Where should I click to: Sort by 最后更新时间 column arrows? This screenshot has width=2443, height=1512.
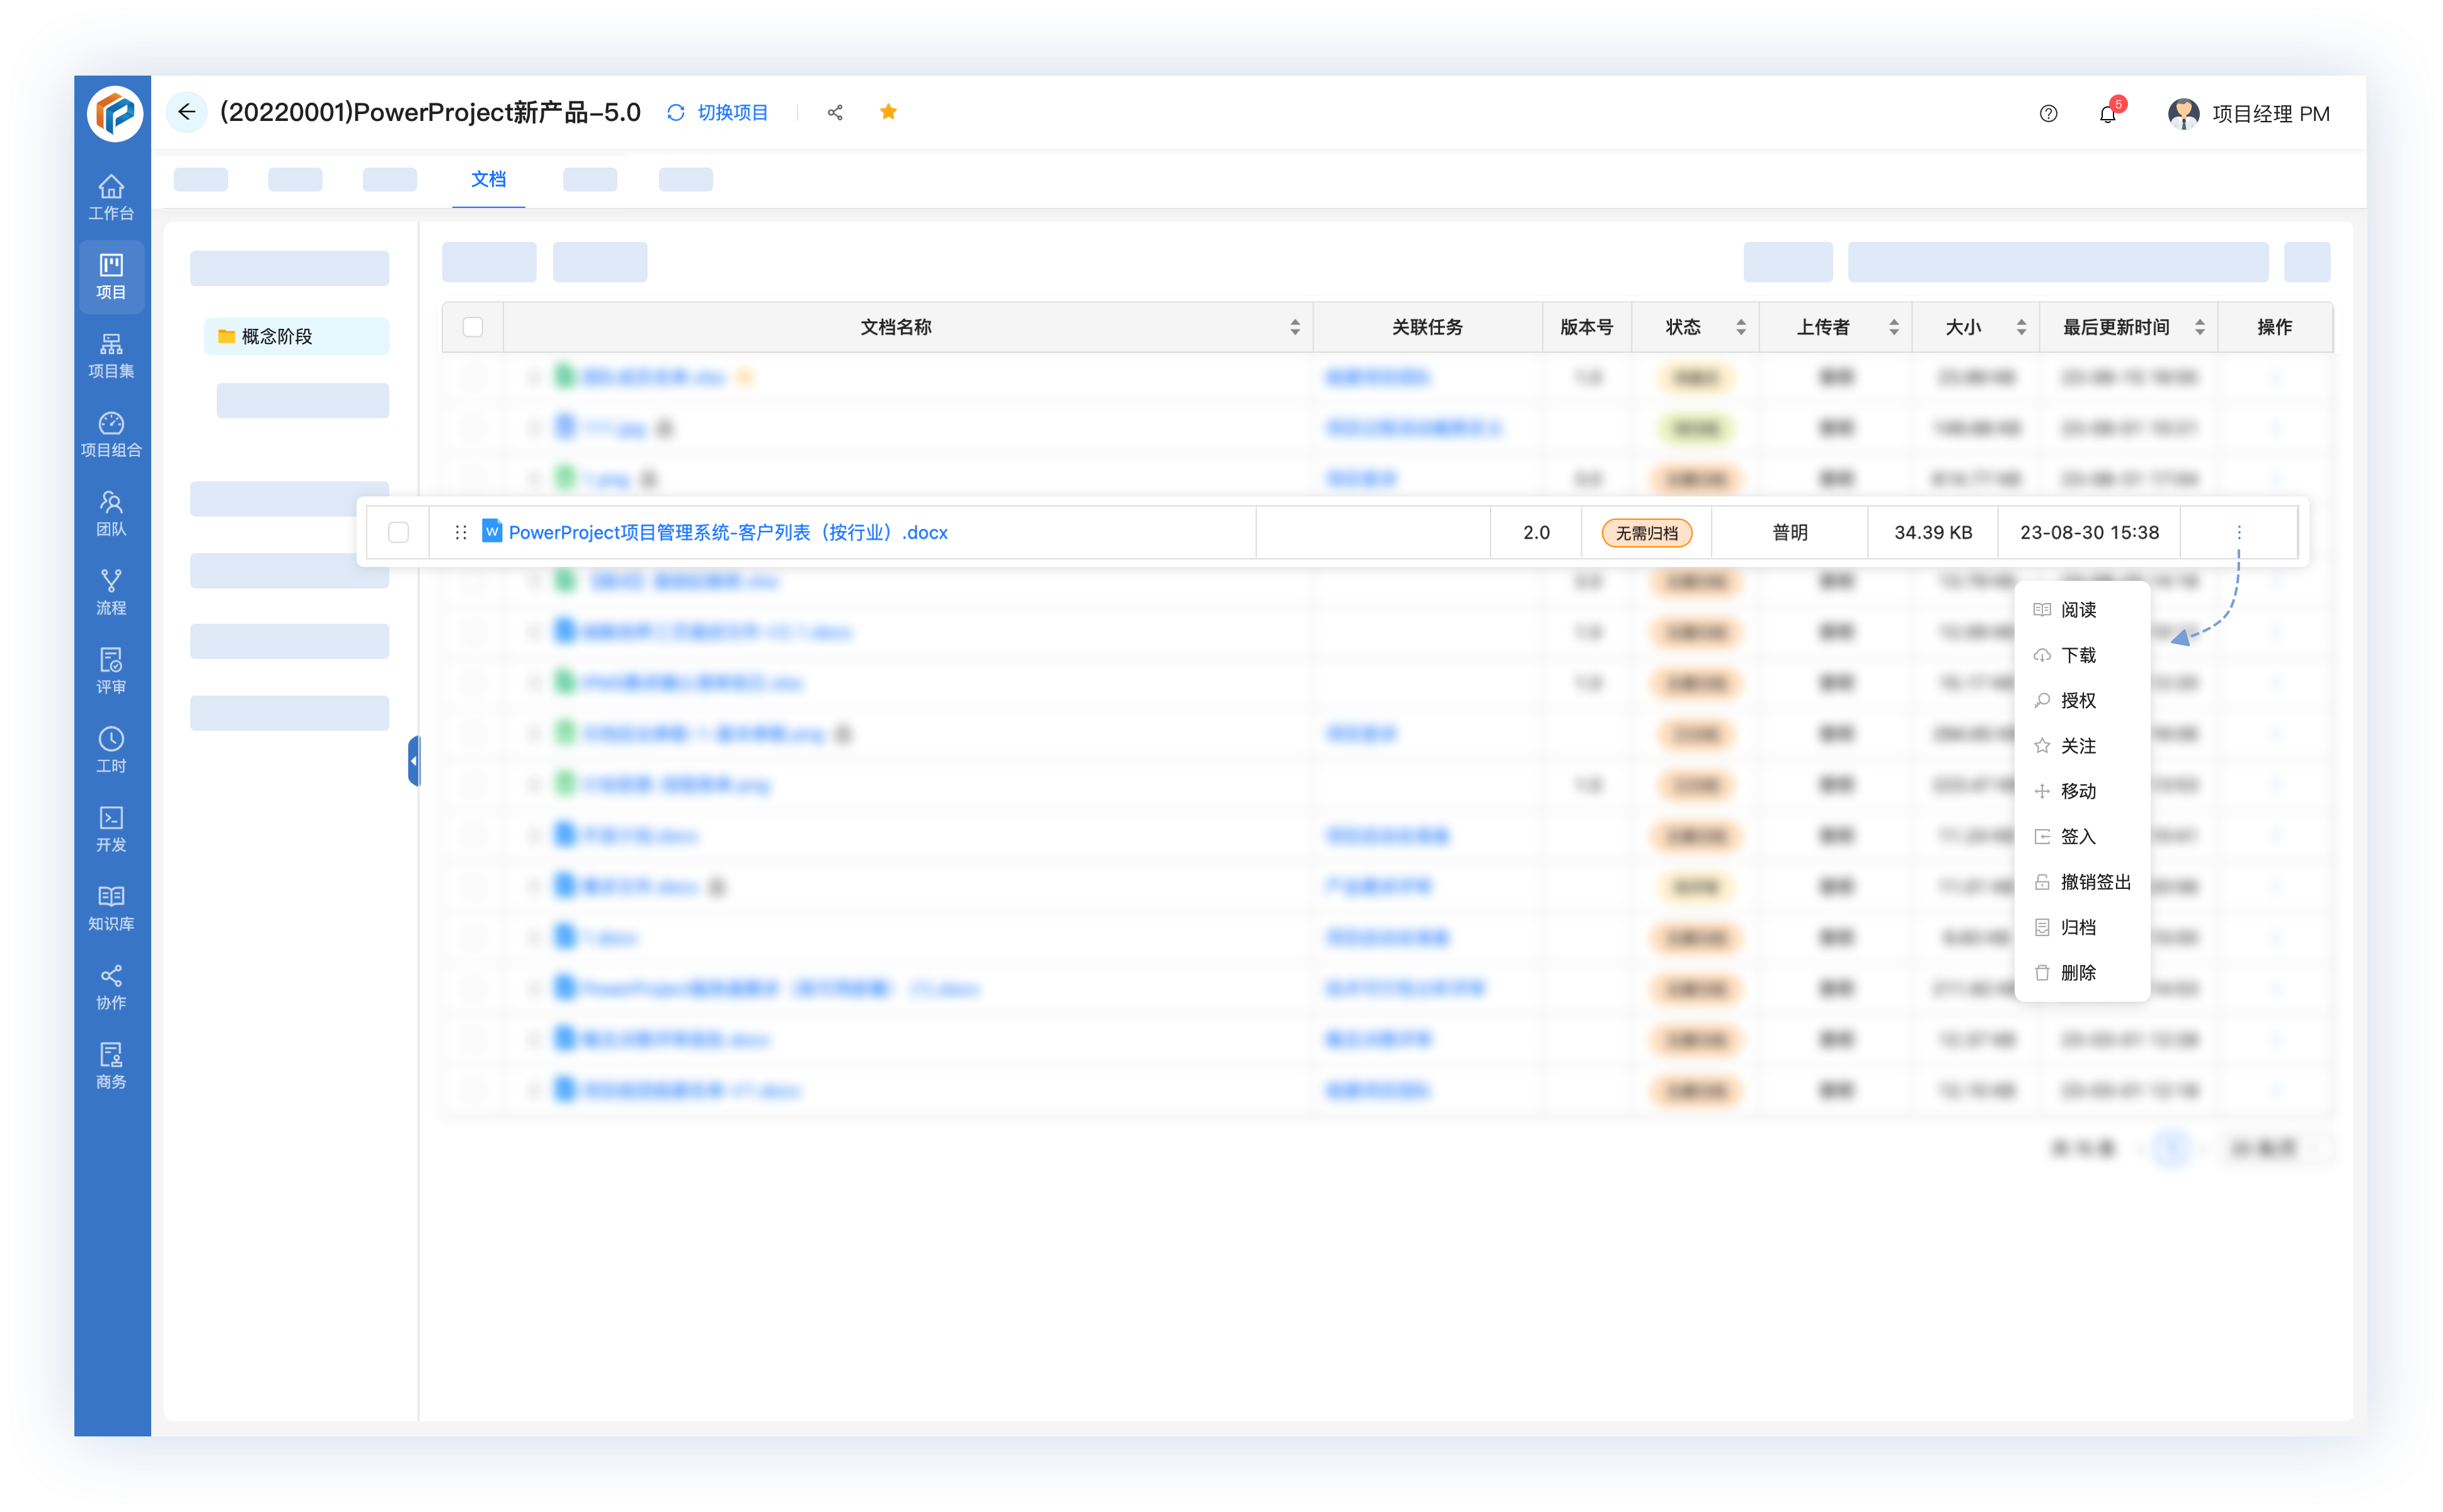(x=2200, y=328)
